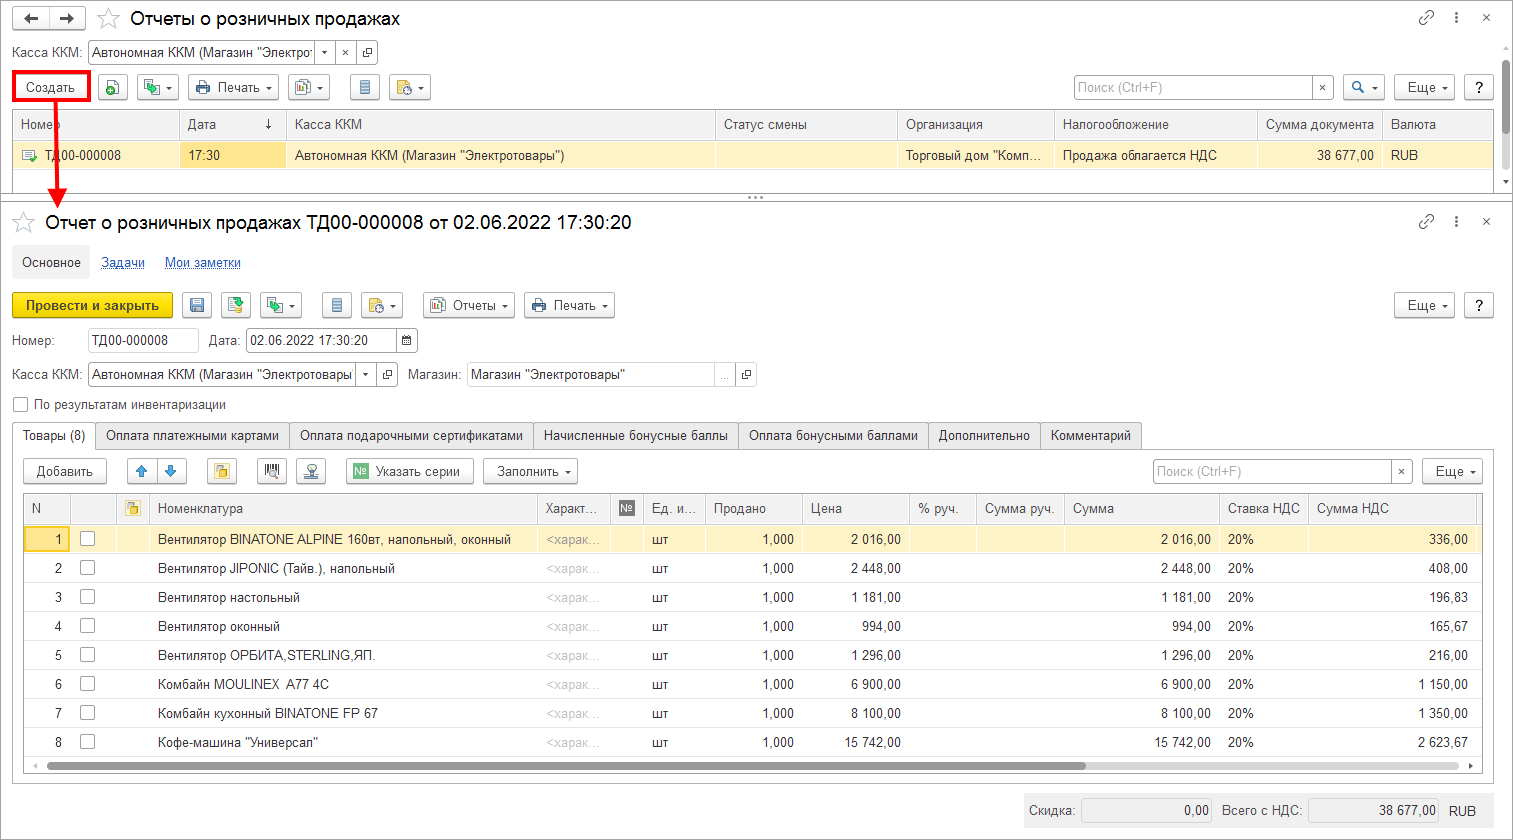
Task: Tick the checkbox in the Кофе-машина "Универсал" row
Action: pos(87,742)
